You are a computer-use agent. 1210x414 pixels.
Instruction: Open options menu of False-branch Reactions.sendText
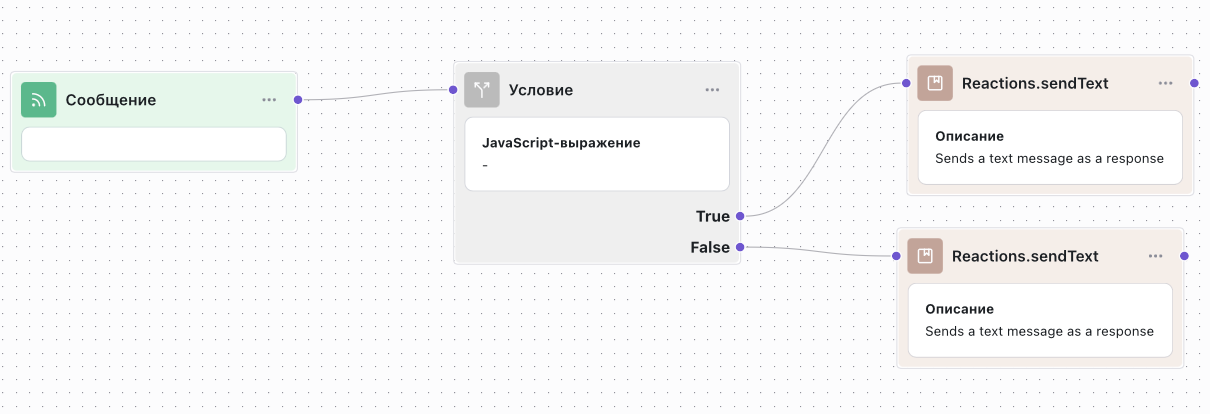1155,256
